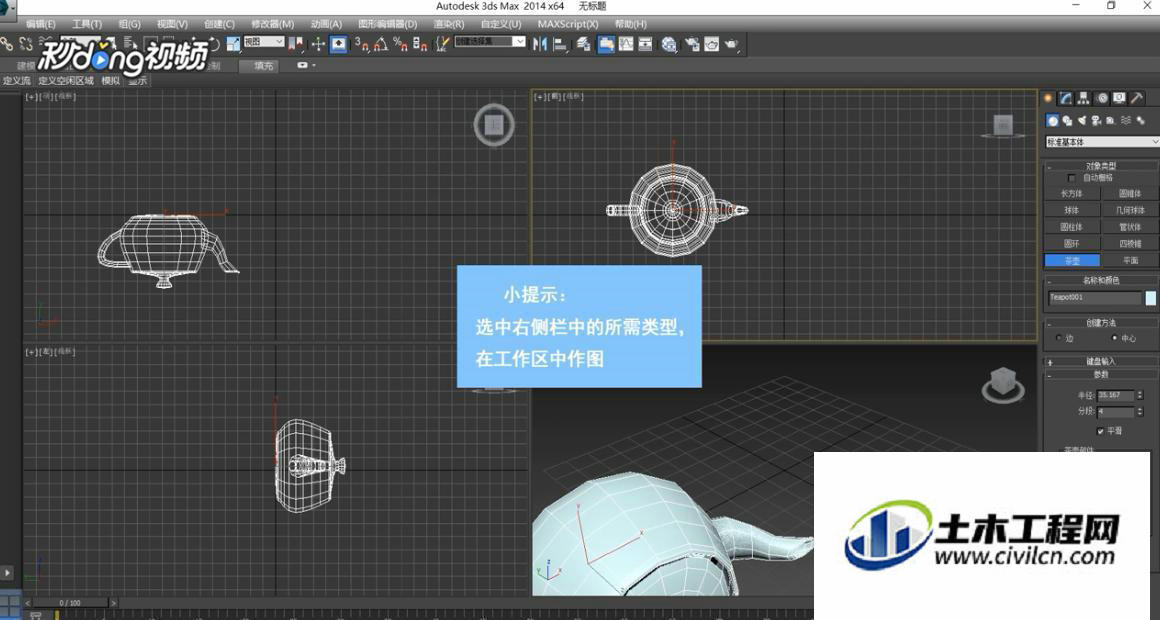
Task: Select the Lights category icon
Action: point(1082,121)
